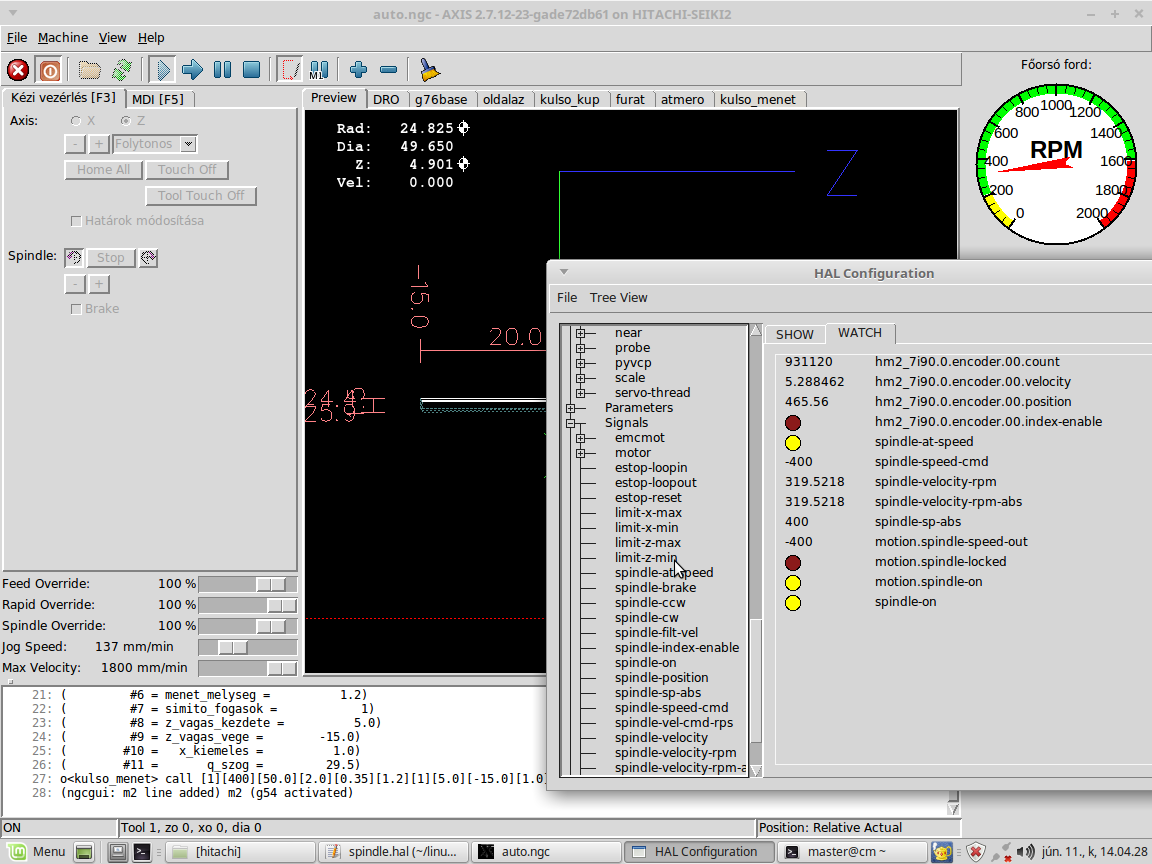The image size is (1152, 864).
Task: Clear live plot with broom icon
Action: tap(429, 70)
